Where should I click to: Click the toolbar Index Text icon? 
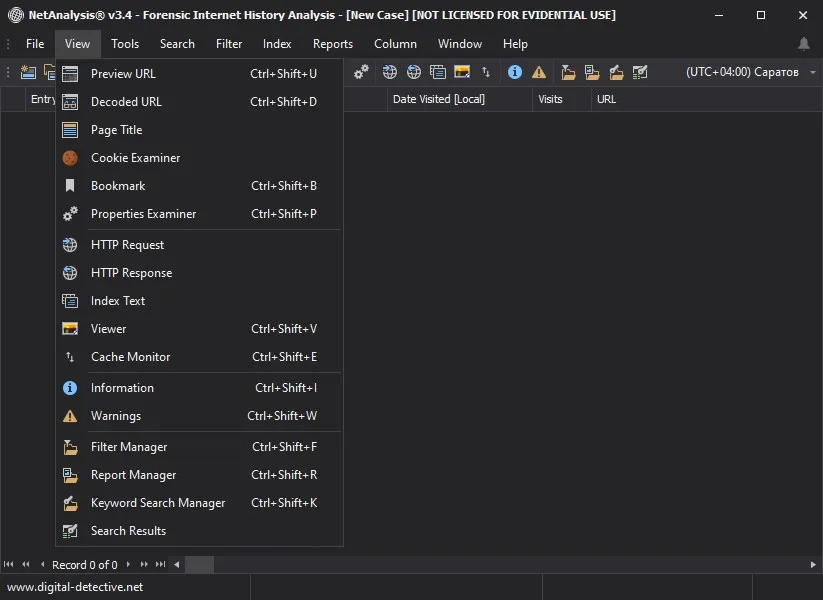[x=438, y=72]
